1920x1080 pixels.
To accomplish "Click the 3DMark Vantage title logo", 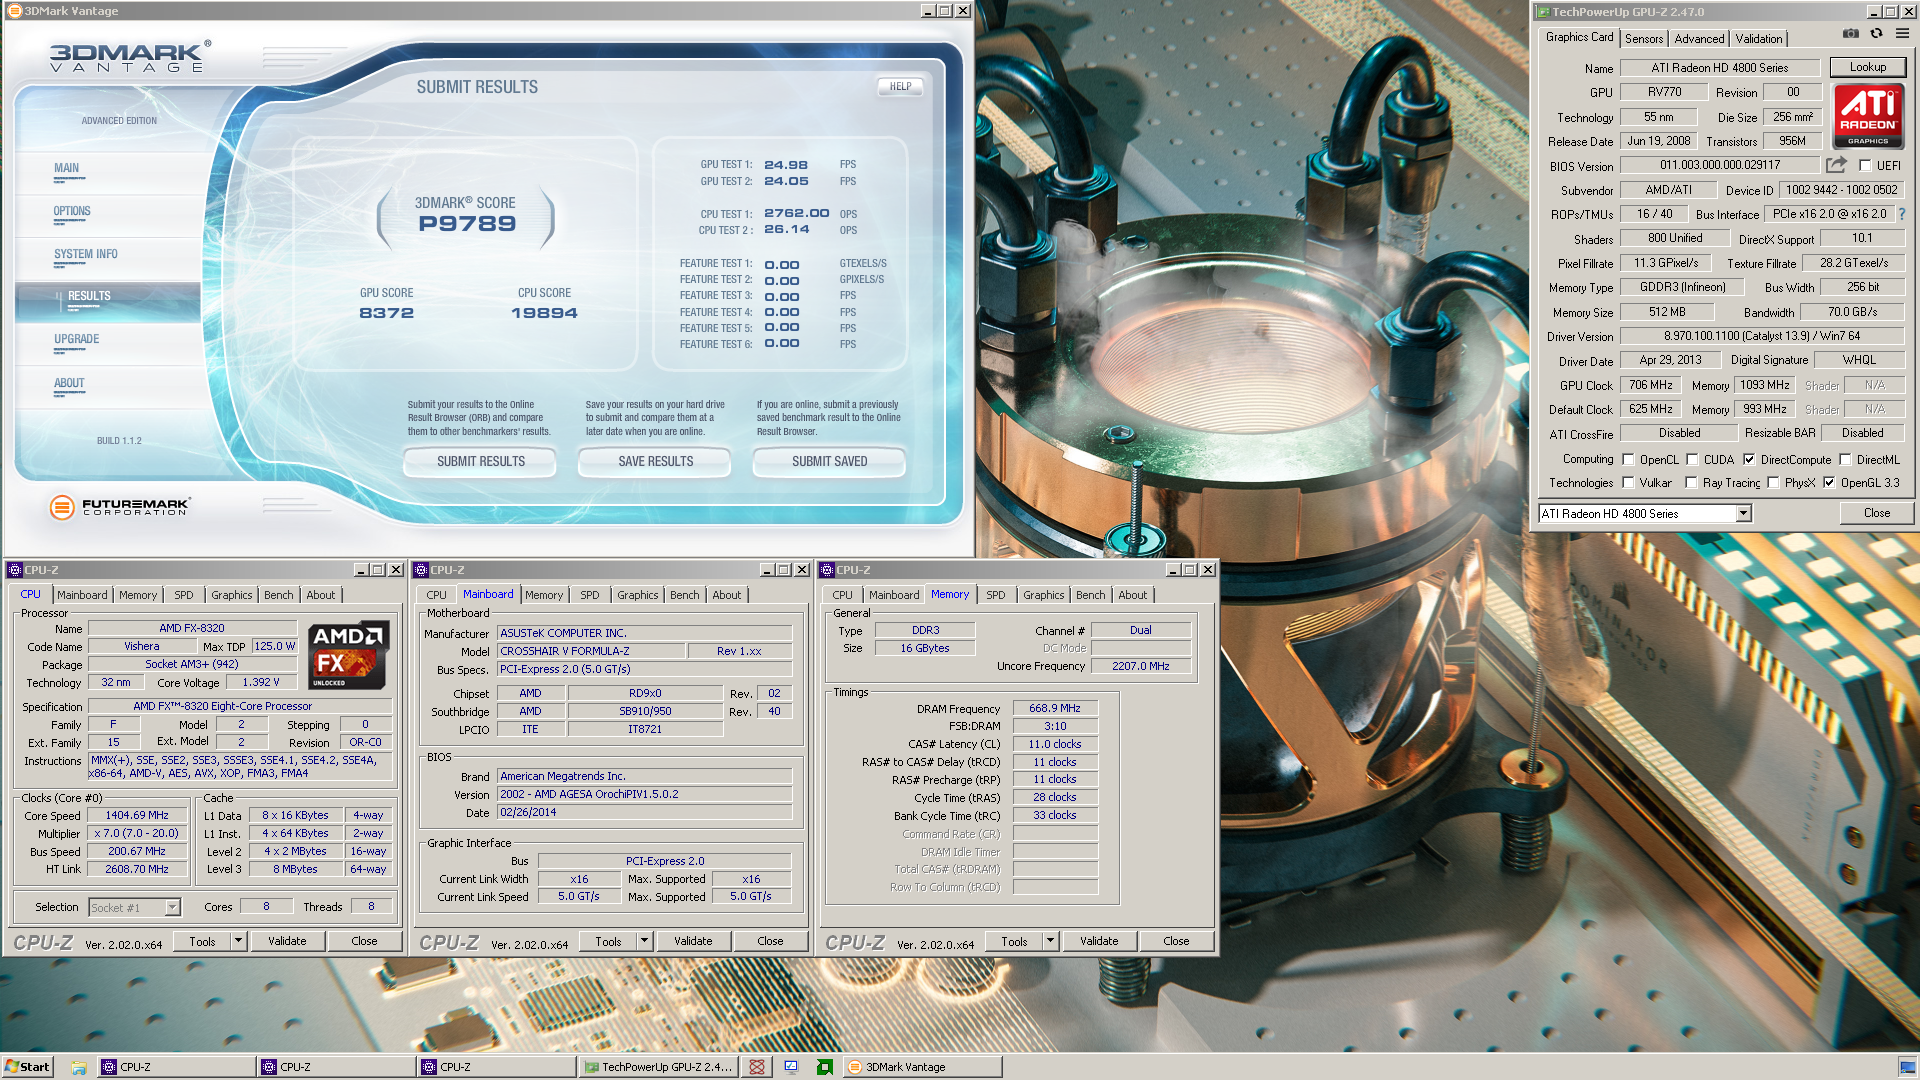I will click(x=130, y=57).
